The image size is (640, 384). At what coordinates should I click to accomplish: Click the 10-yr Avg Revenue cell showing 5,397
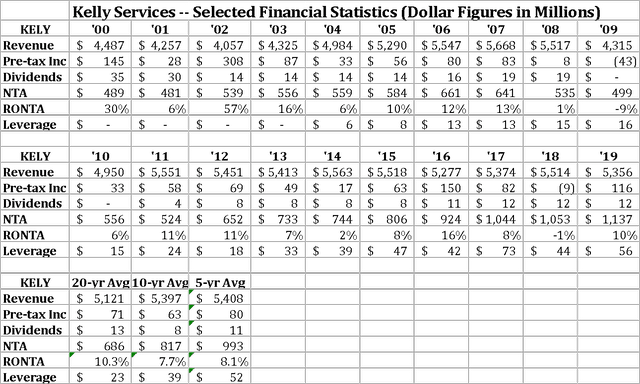point(160,298)
